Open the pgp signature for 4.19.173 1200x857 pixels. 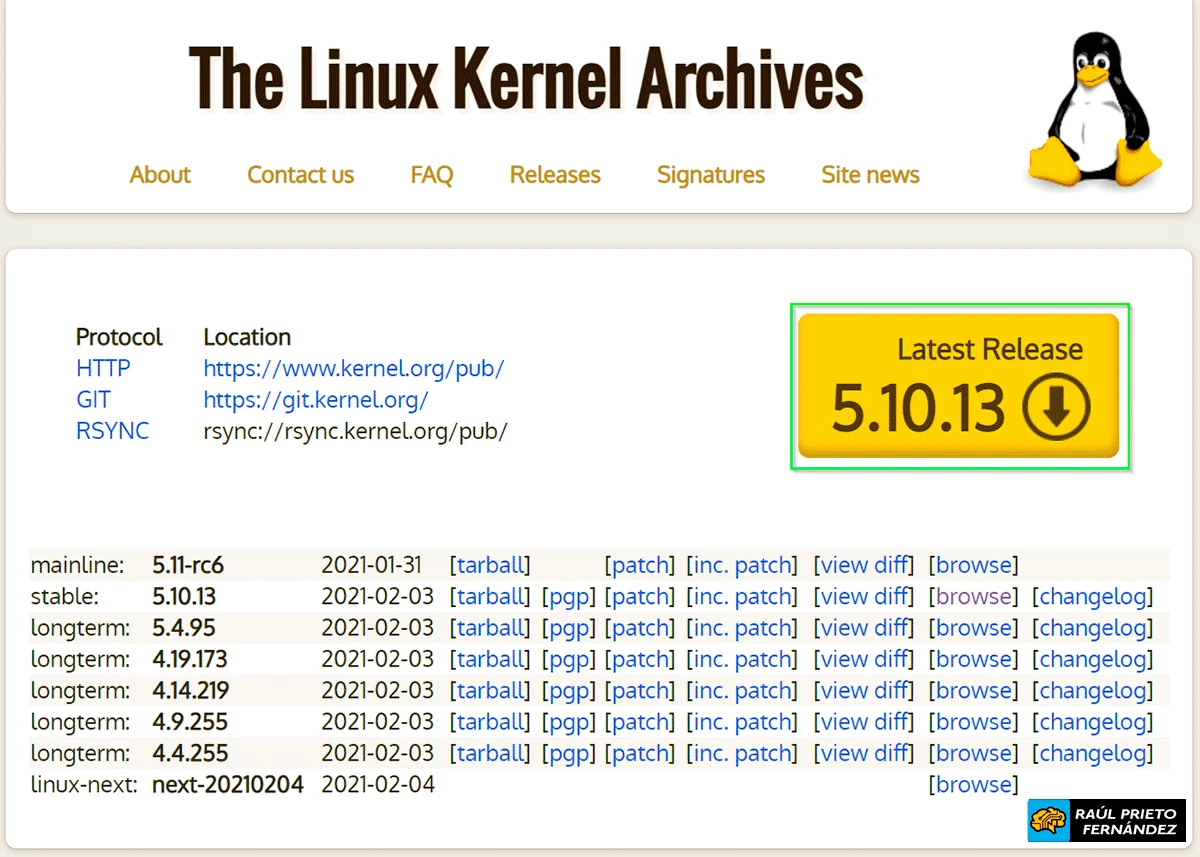point(569,659)
